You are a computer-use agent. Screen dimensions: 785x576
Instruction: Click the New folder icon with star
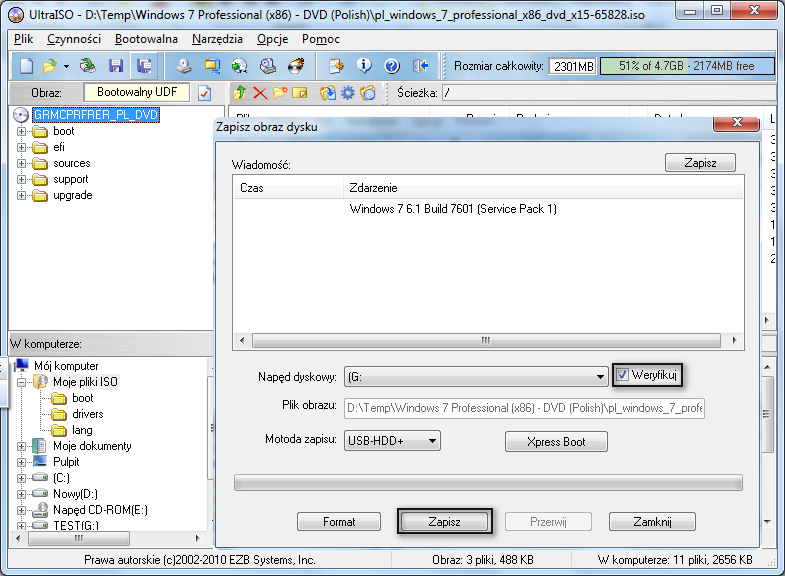pyautogui.click(x=280, y=93)
